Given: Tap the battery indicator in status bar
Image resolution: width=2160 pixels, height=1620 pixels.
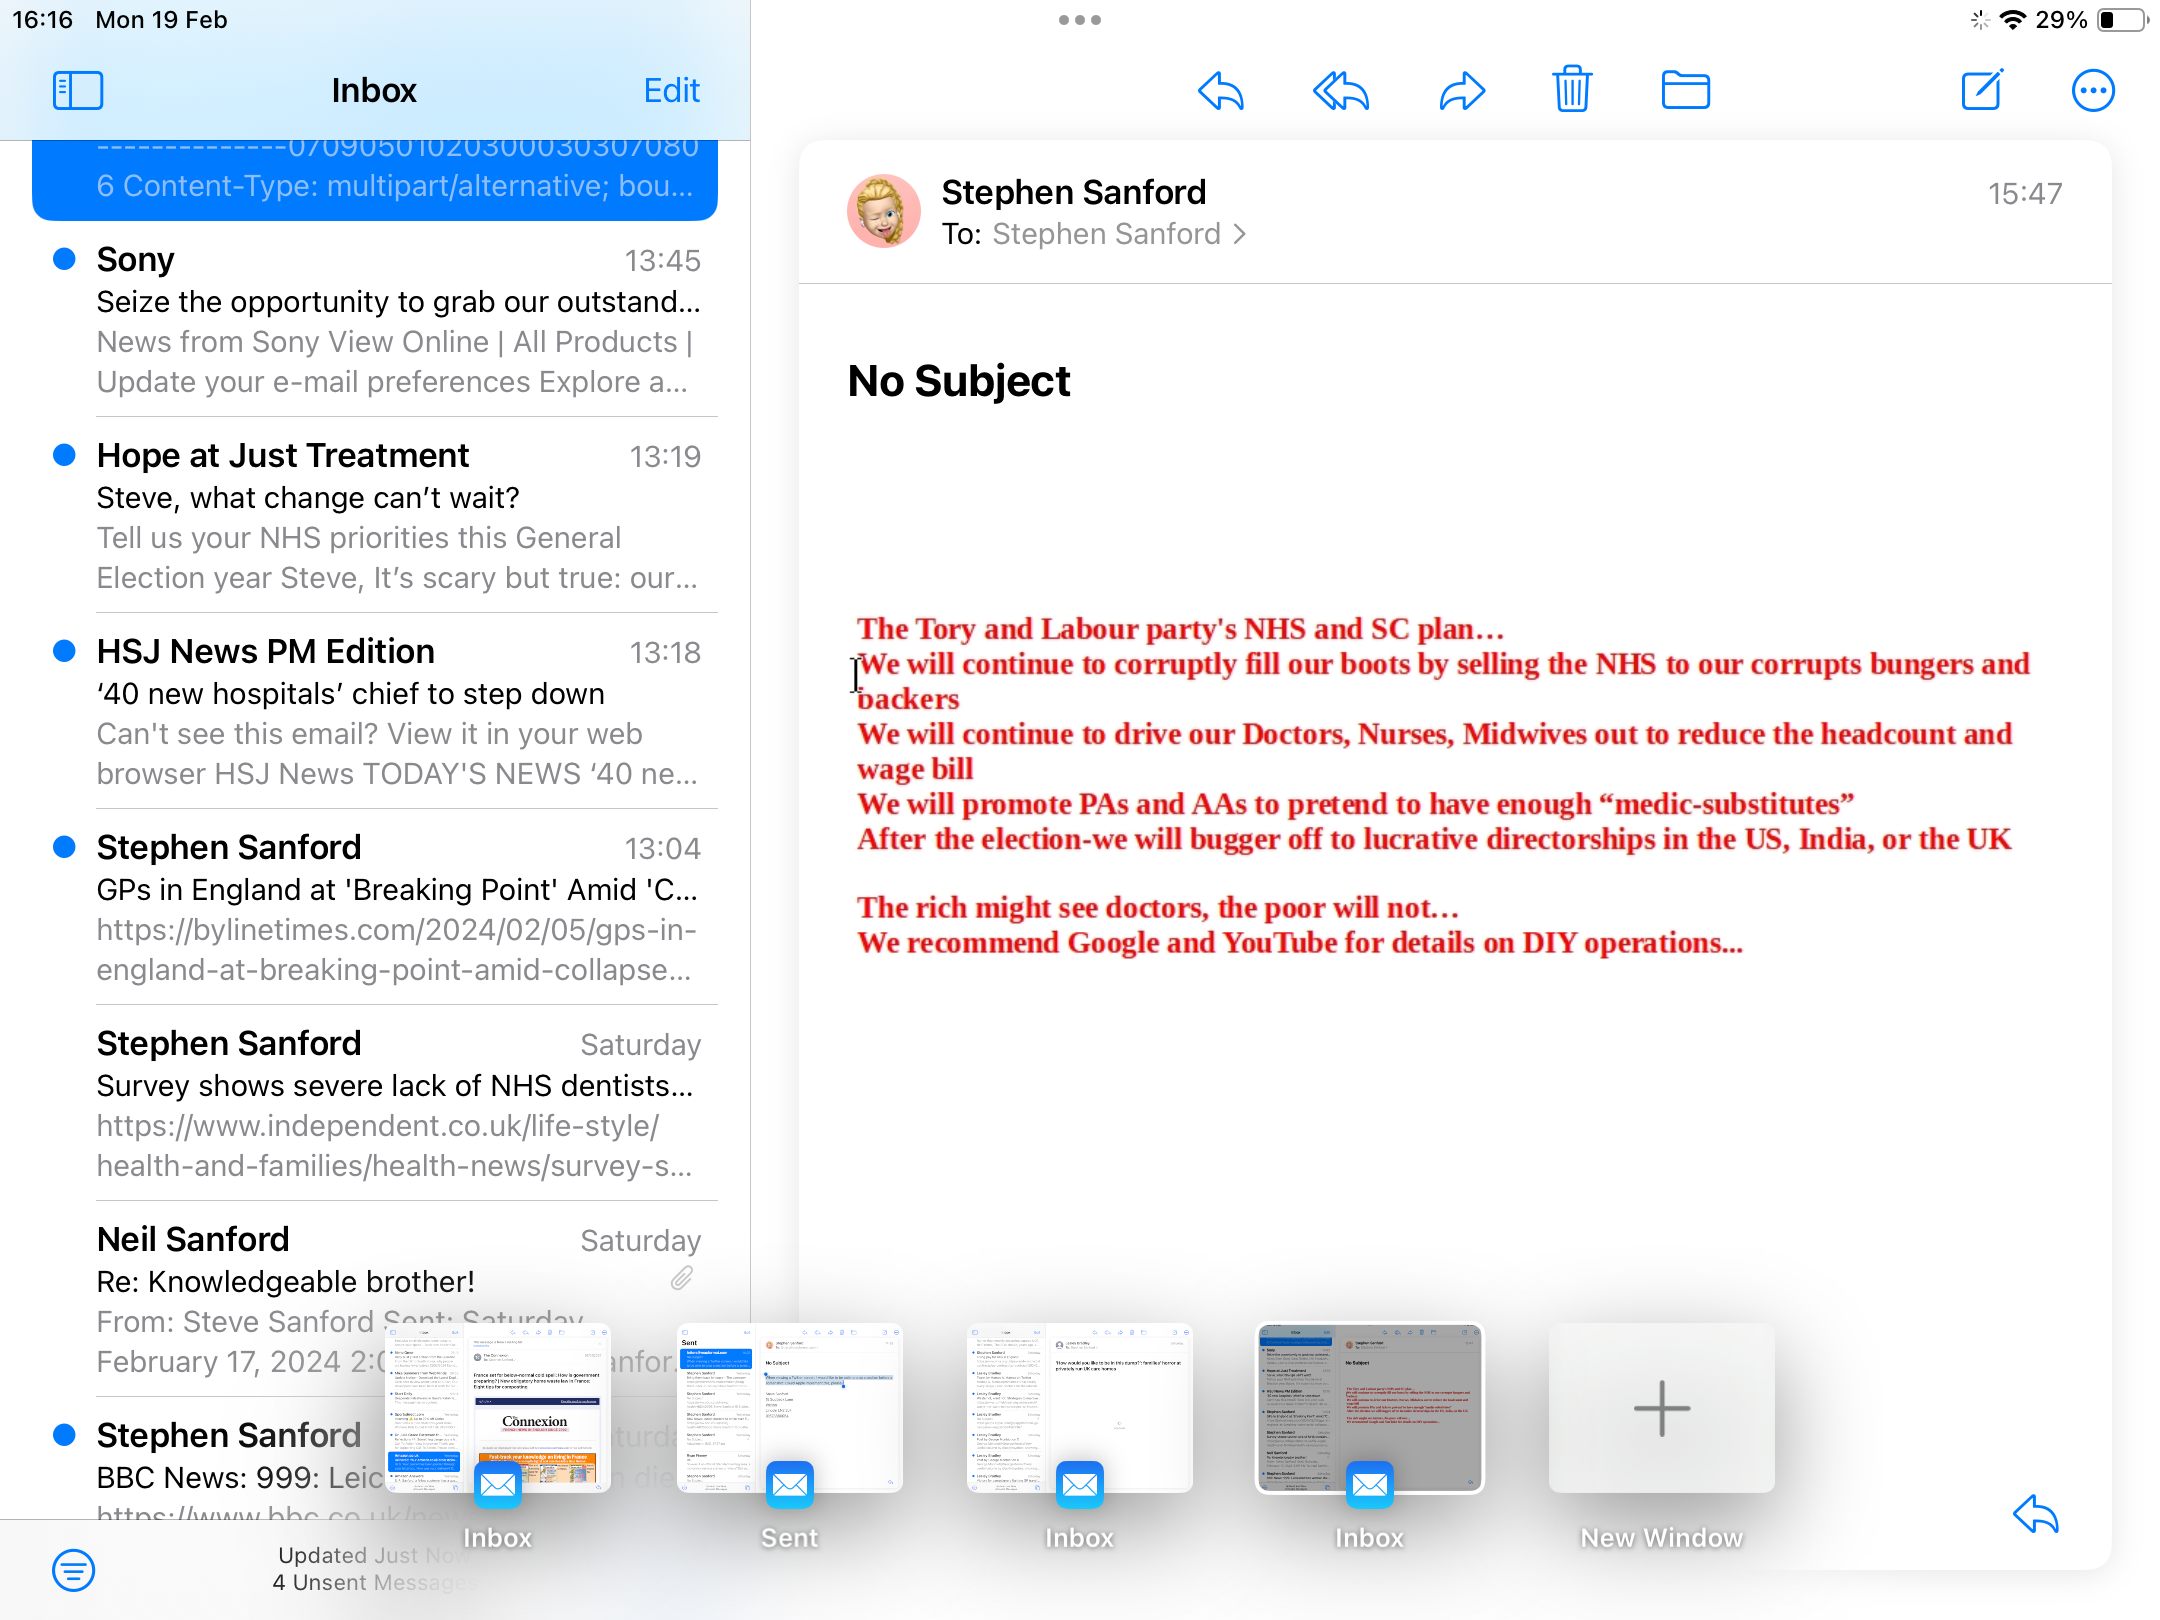Looking at the screenshot, I should pos(2122,20).
